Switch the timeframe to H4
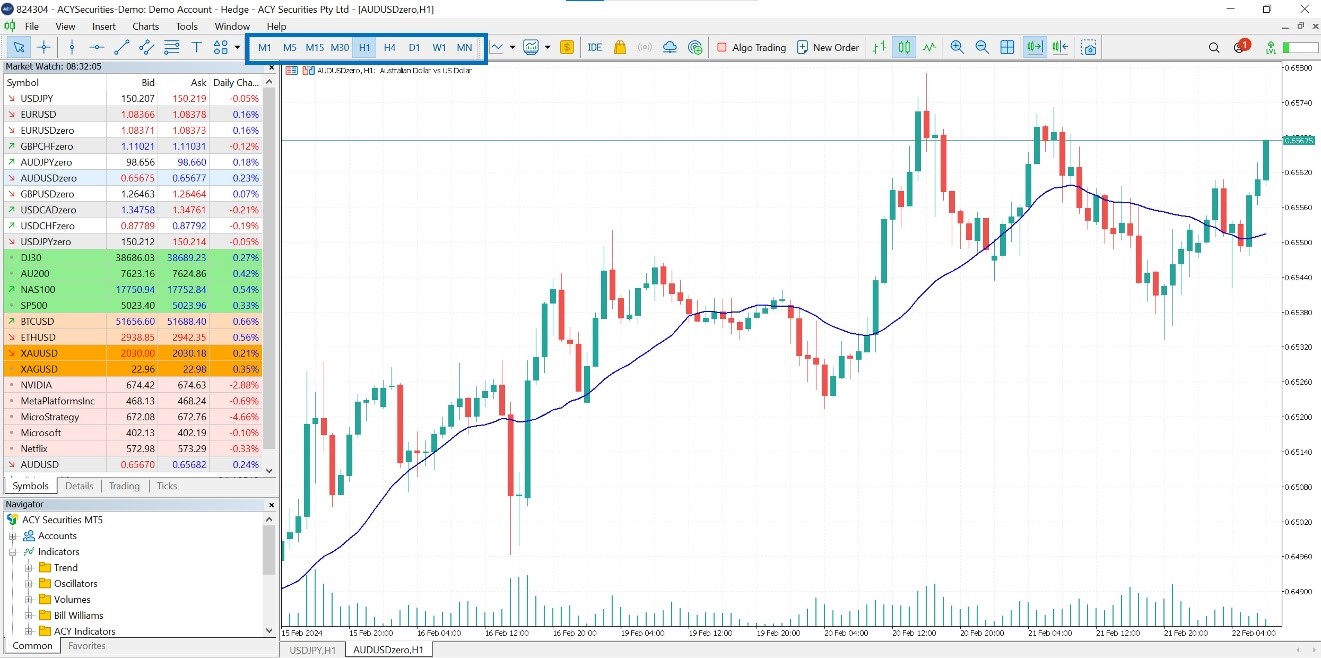Image resolution: width=1321 pixels, height=658 pixels. (390, 47)
